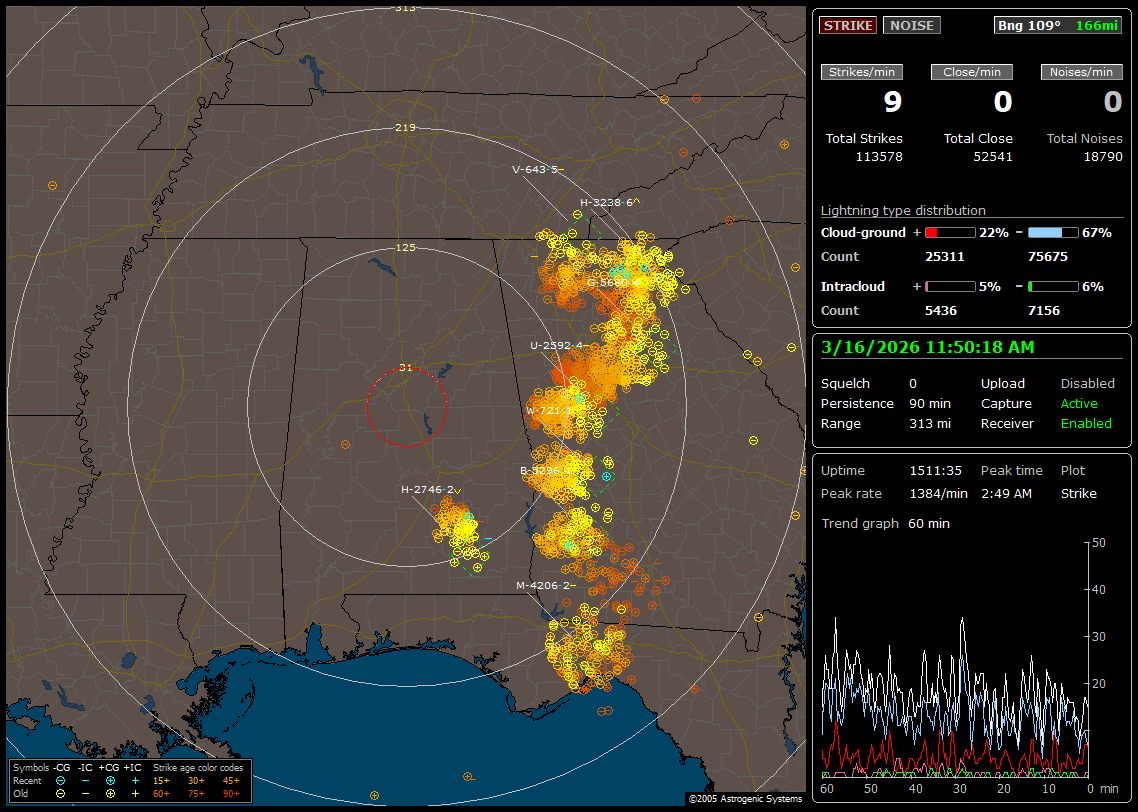This screenshot has height=812, width=1138.
Task: Click the red dashed 31-mile range circle
Action: coord(367,407)
